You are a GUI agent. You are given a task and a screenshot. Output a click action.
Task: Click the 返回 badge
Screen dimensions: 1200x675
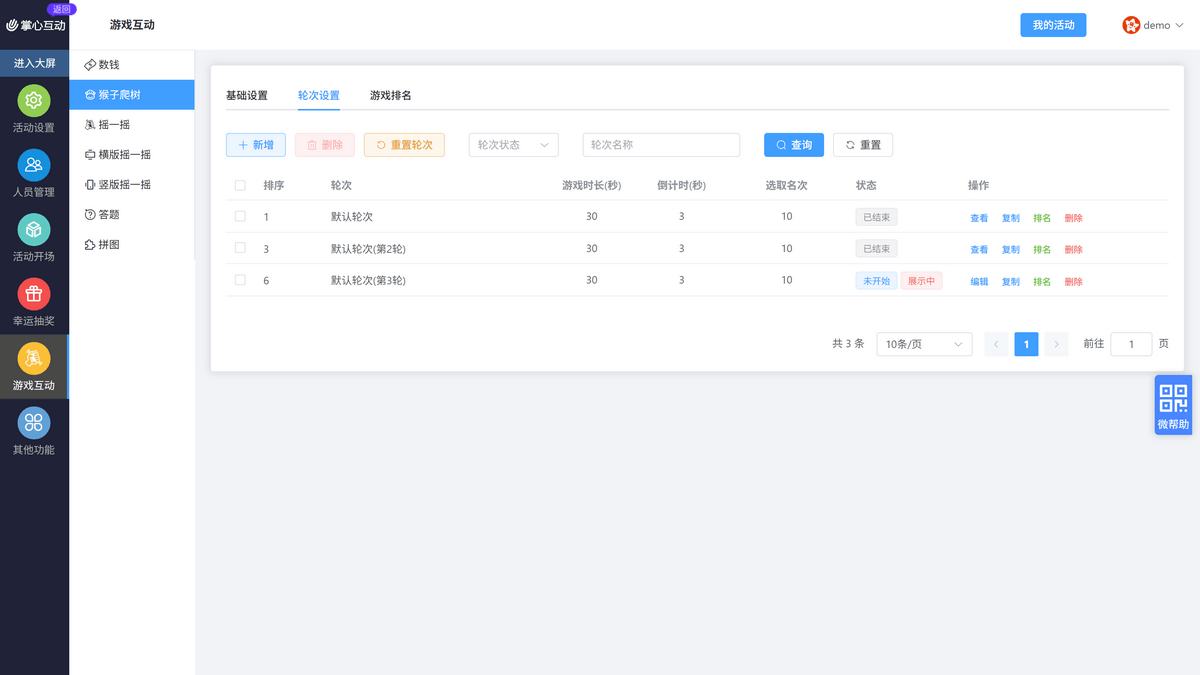[61, 8]
